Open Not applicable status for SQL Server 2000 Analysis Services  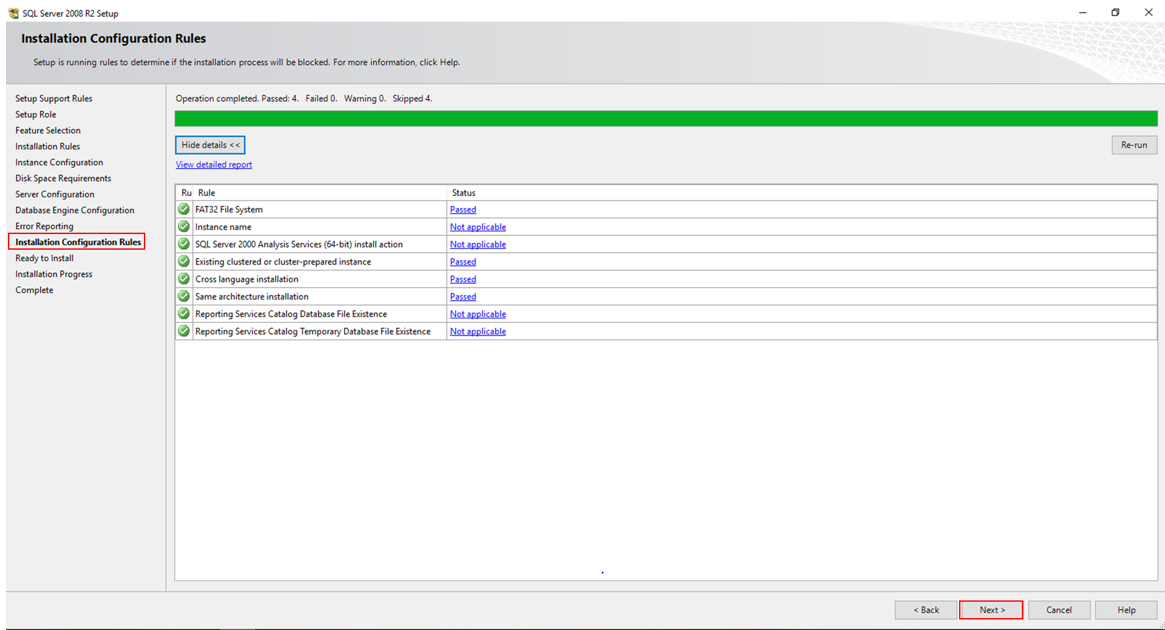(x=478, y=244)
